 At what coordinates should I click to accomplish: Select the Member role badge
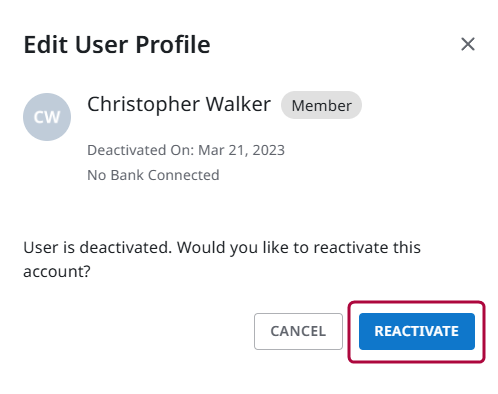(321, 105)
